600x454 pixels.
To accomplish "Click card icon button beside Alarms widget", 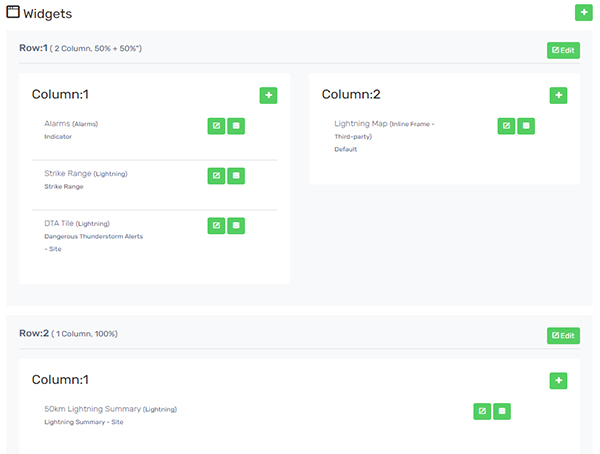I will tap(236, 126).
